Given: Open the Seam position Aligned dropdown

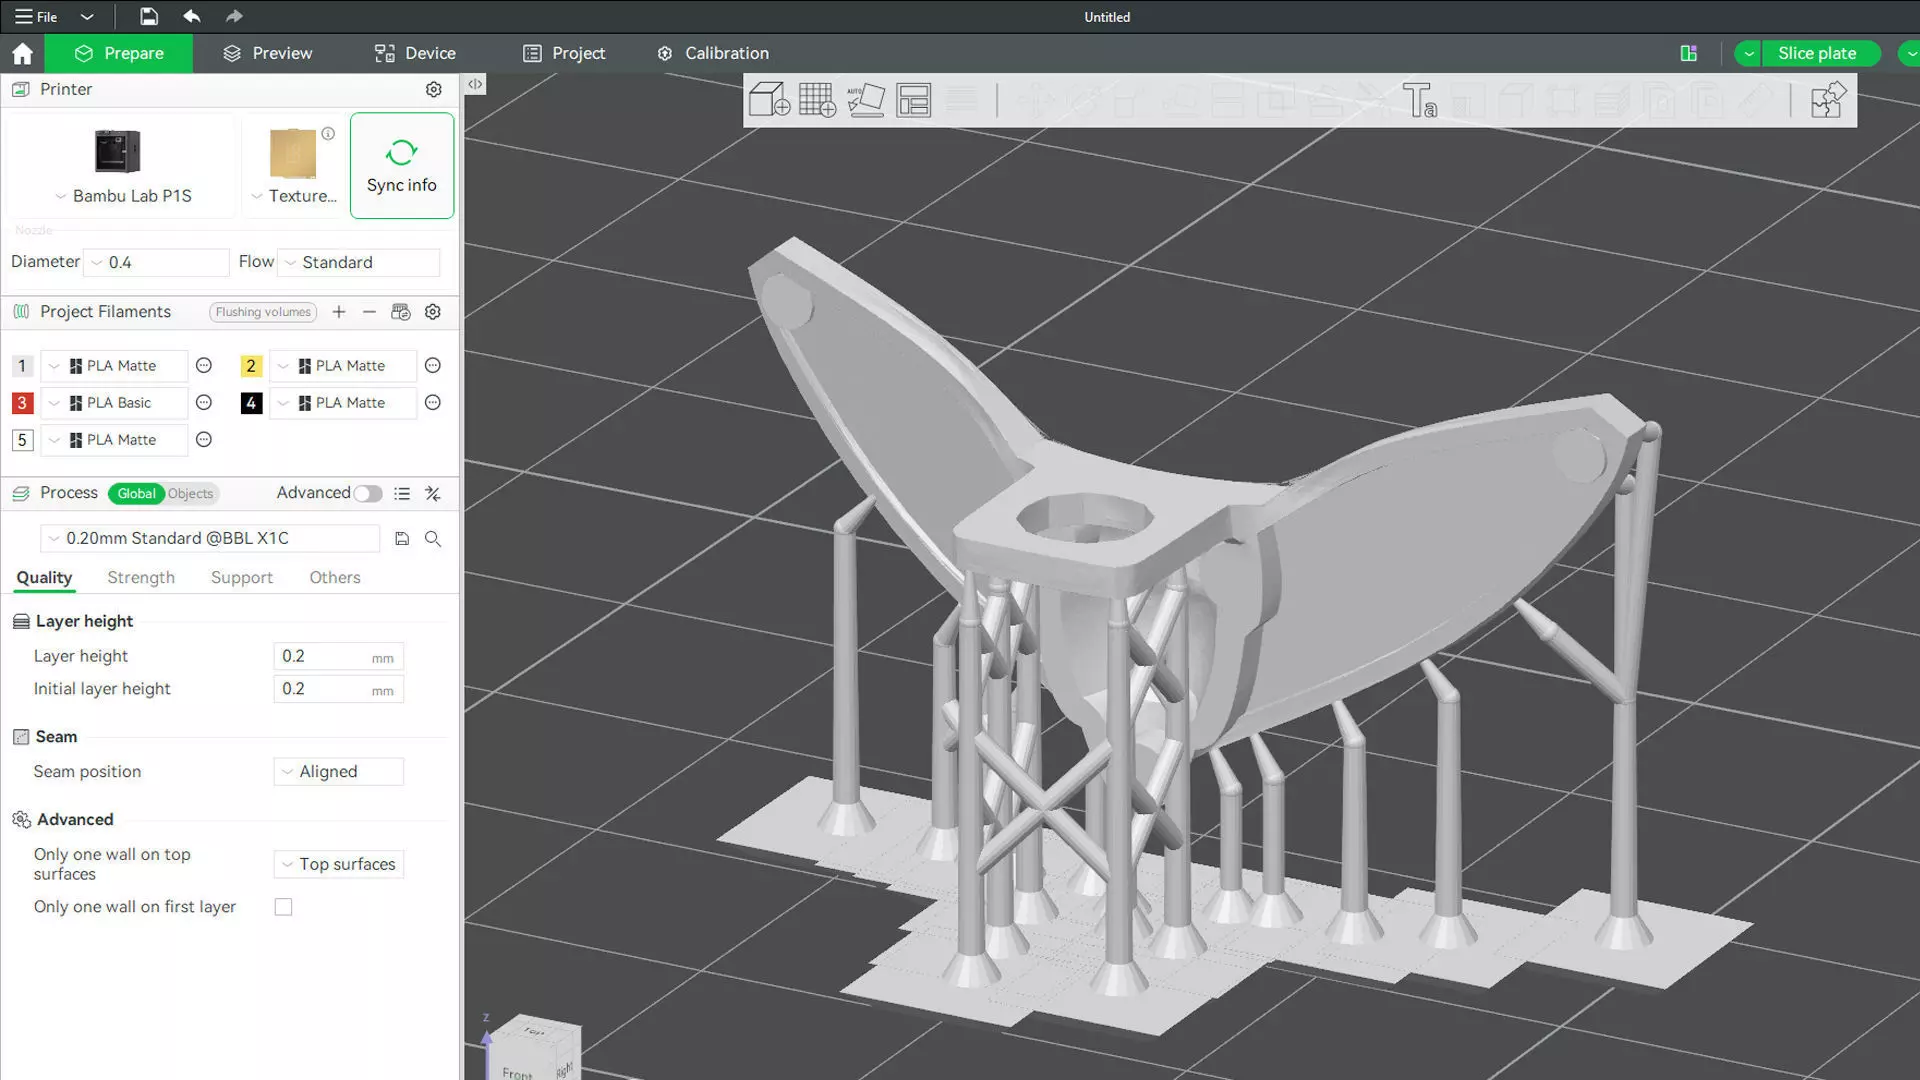Looking at the screenshot, I should click(339, 772).
